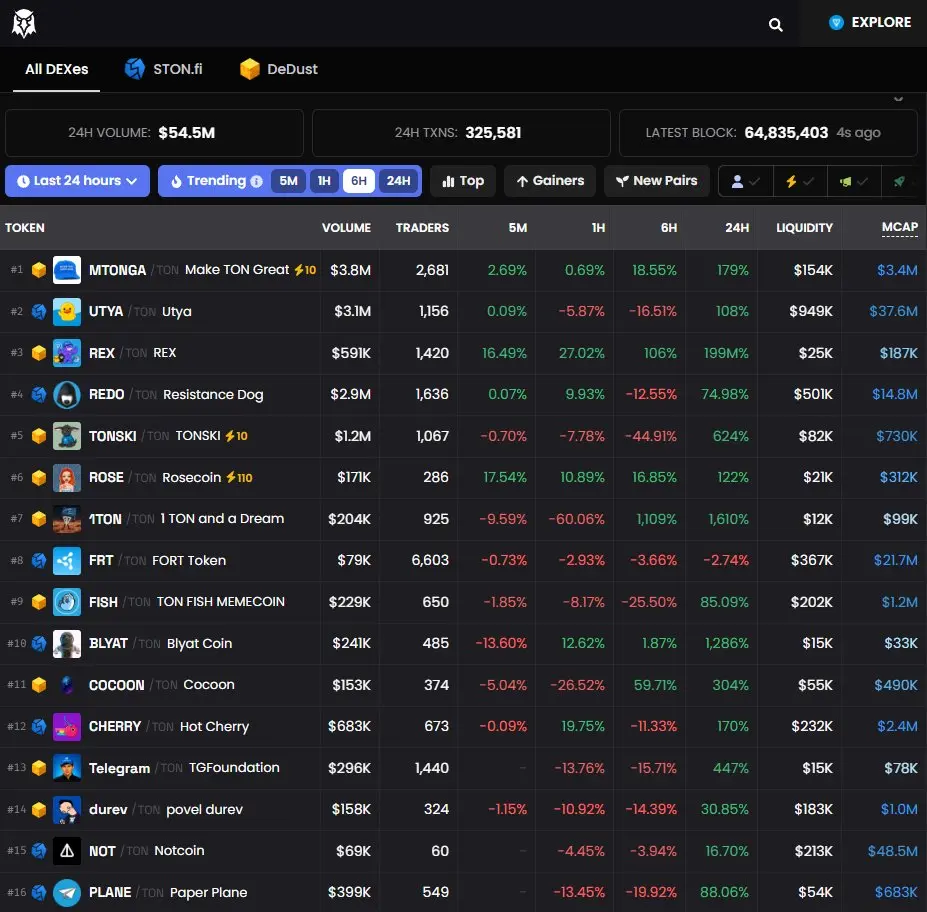927x912 pixels.
Task: Click the PLANE liquidity $54K
Action: [815, 892]
